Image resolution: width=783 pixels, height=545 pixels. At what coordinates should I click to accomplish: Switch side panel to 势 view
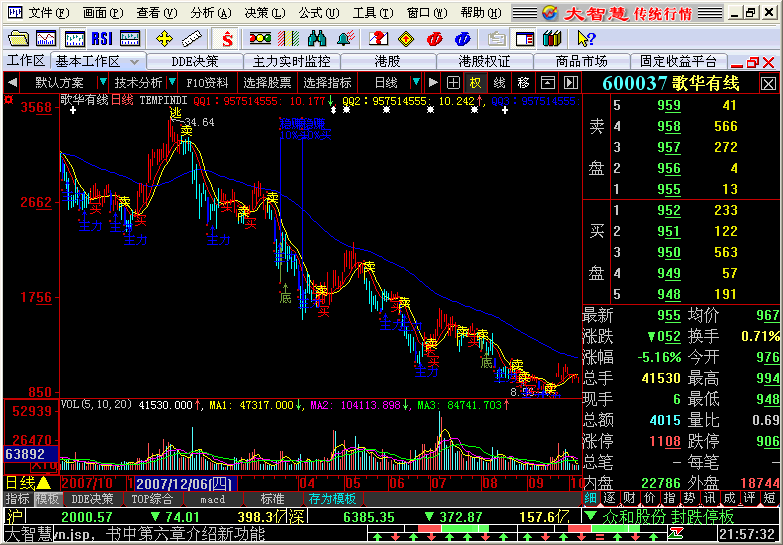tap(690, 498)
